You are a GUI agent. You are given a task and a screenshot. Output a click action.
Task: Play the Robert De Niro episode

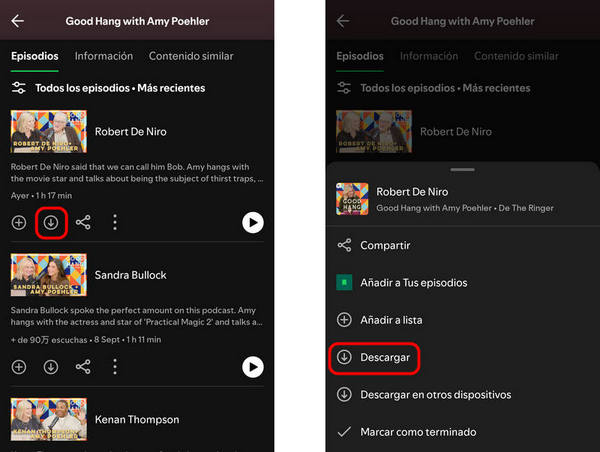click(x=253, y=222)
